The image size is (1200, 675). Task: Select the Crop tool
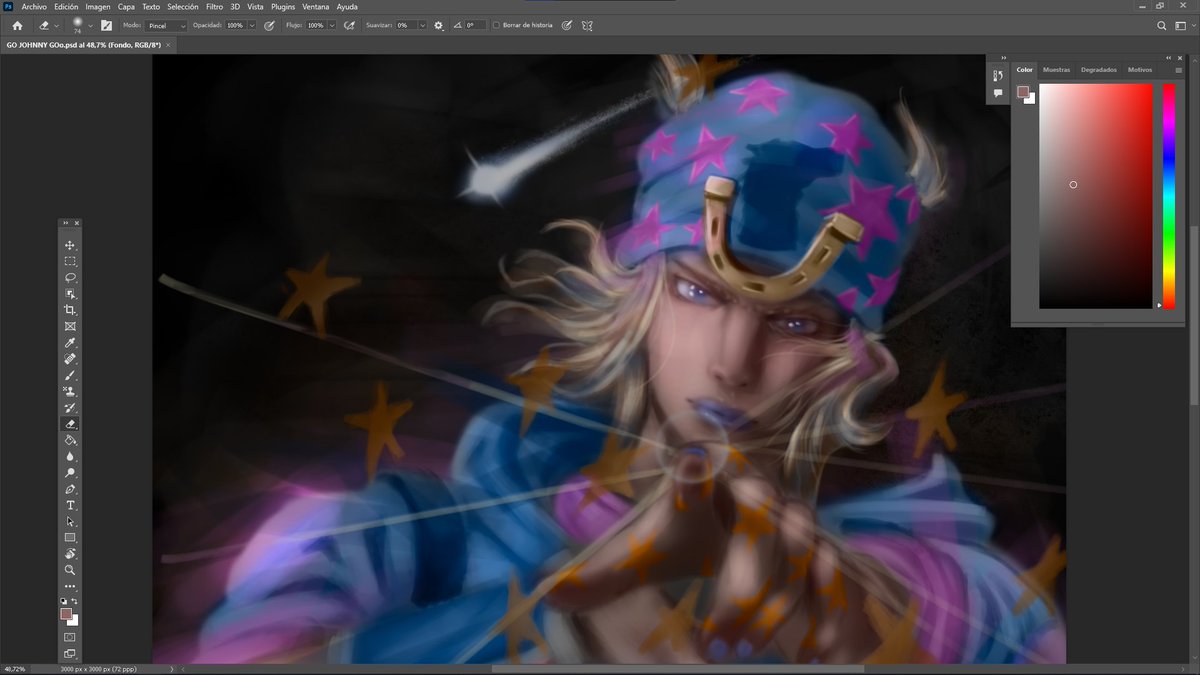coord(70,310)
